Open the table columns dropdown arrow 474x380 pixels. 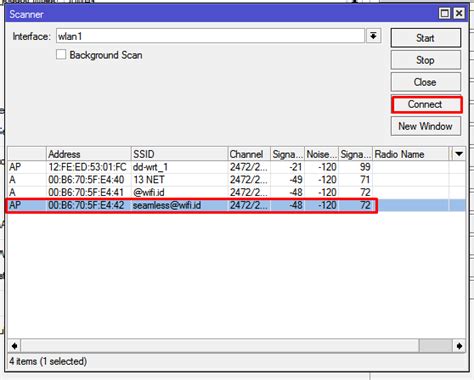click(459, 154)
